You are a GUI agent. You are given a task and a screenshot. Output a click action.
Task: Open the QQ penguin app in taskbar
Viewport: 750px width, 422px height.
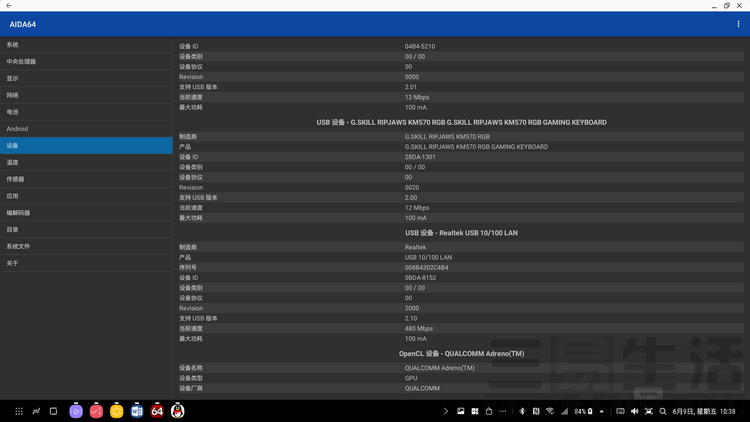click(178, 411)
